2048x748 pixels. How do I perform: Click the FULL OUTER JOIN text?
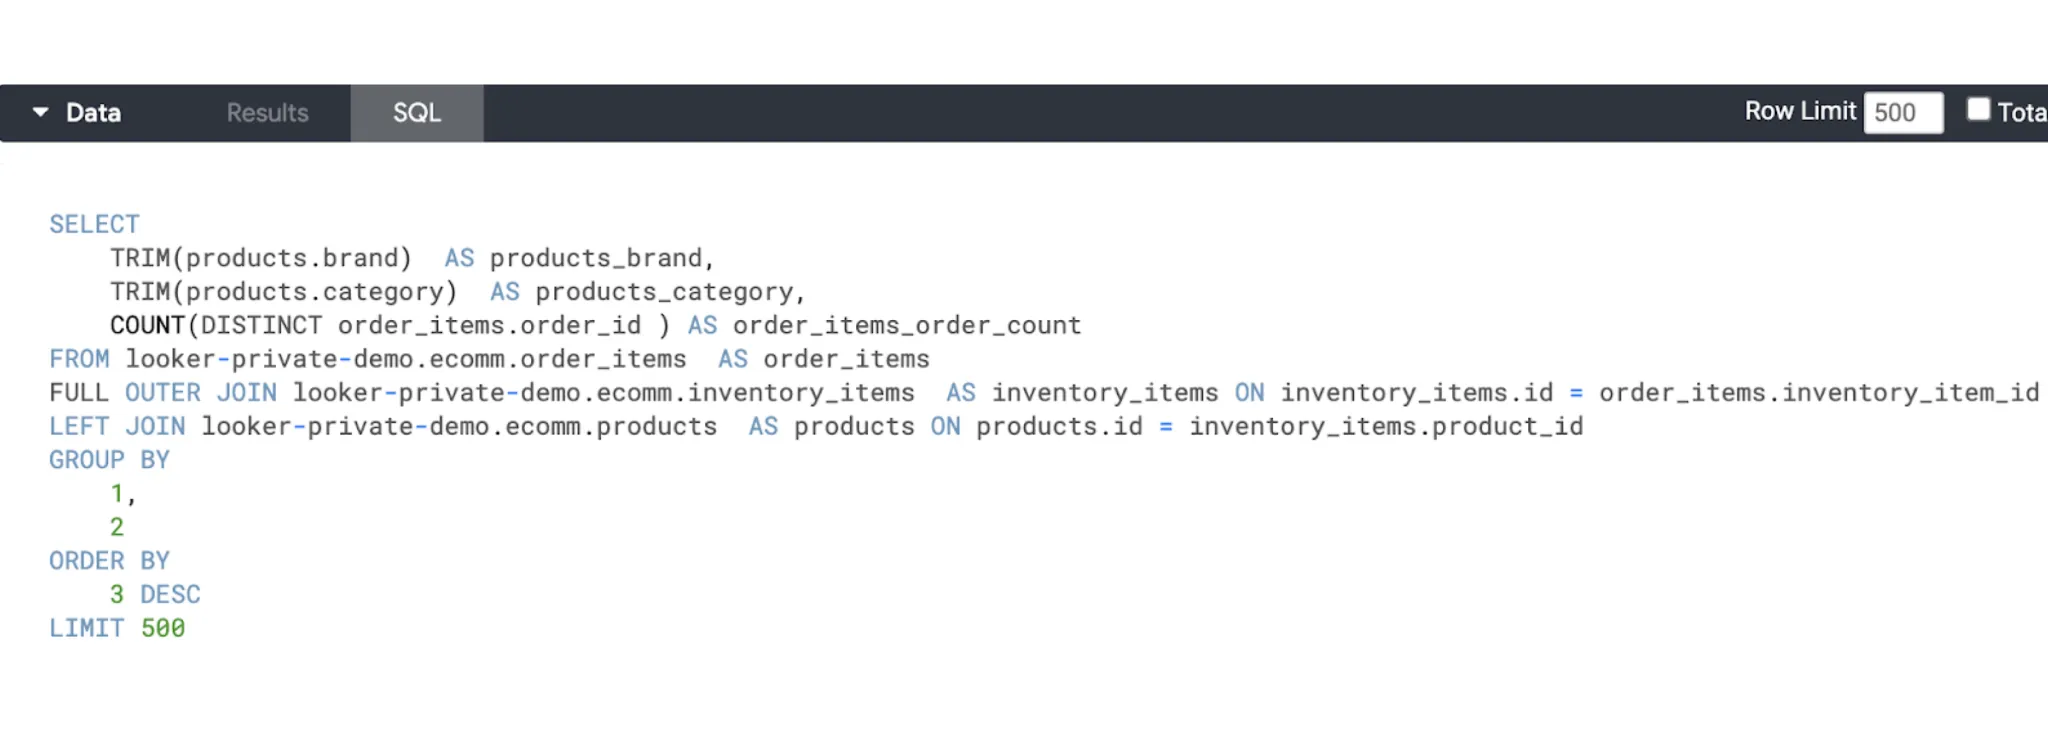[163, 393]
